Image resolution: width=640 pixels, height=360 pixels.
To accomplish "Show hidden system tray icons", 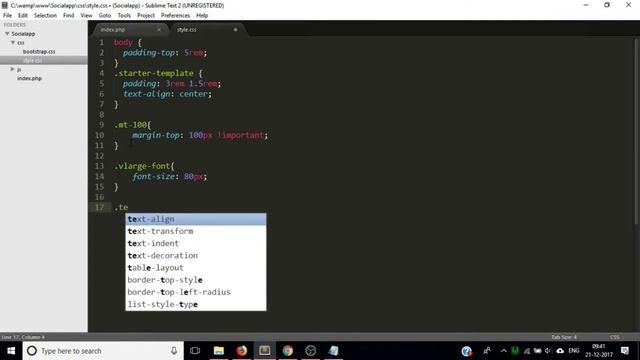I will pos(503,351).
